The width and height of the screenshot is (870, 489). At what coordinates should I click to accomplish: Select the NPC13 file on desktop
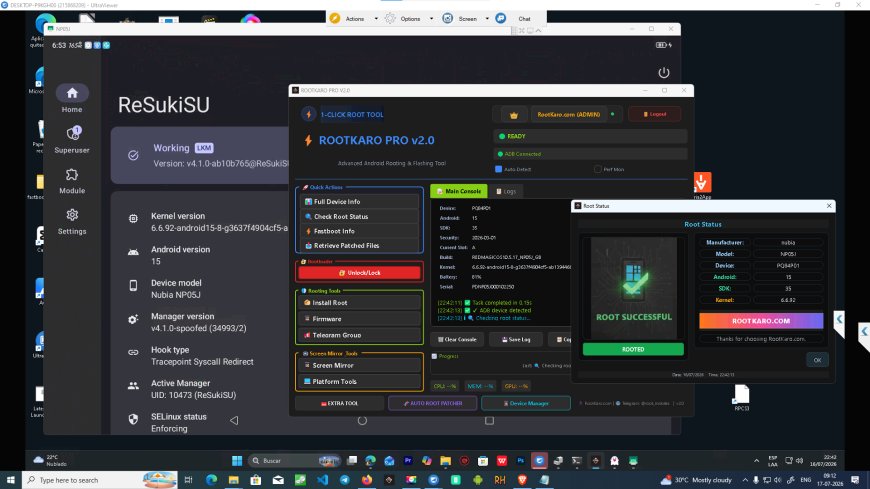pos(742,397)
